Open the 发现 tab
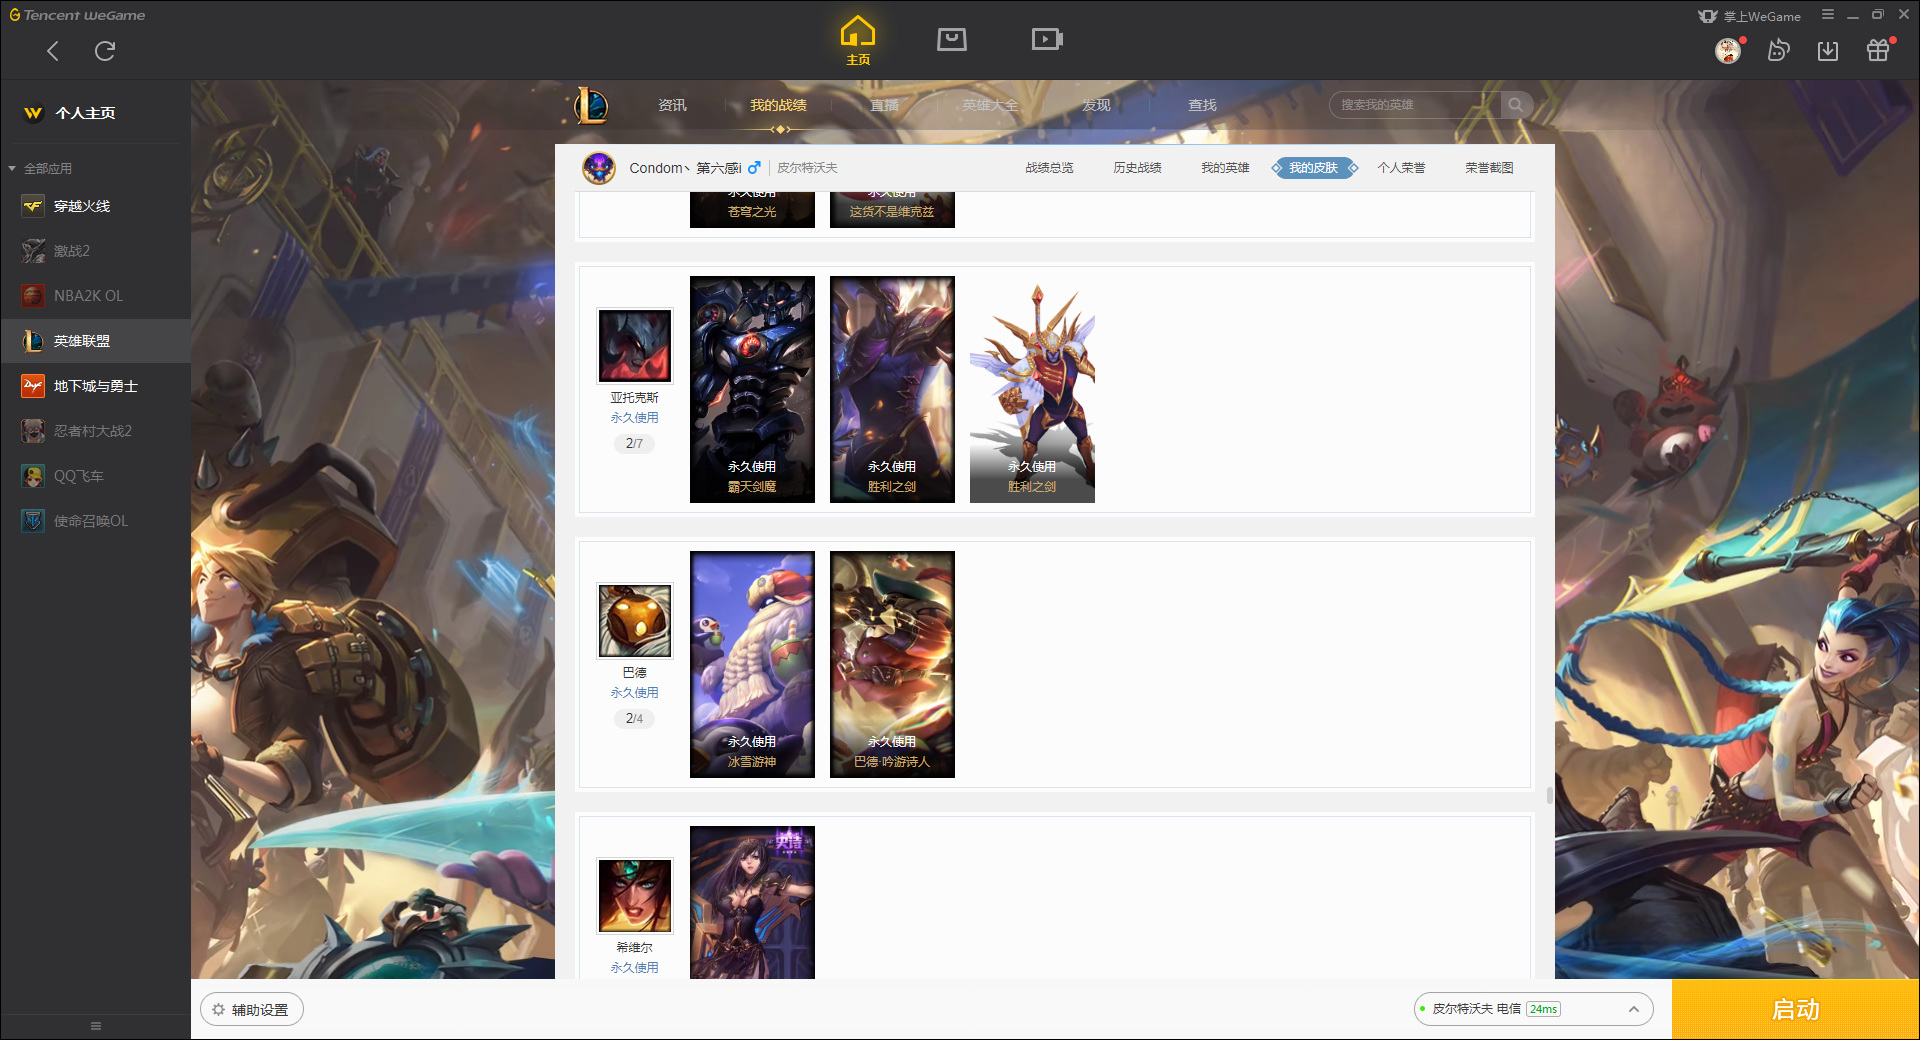 tap(1096, 105)
